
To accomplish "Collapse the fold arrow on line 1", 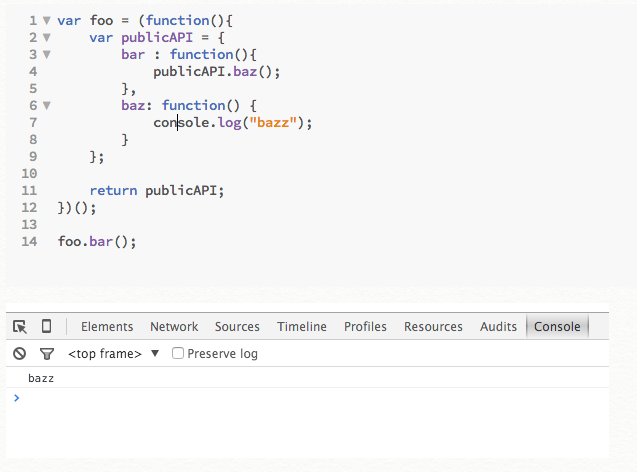I will 47,20.
